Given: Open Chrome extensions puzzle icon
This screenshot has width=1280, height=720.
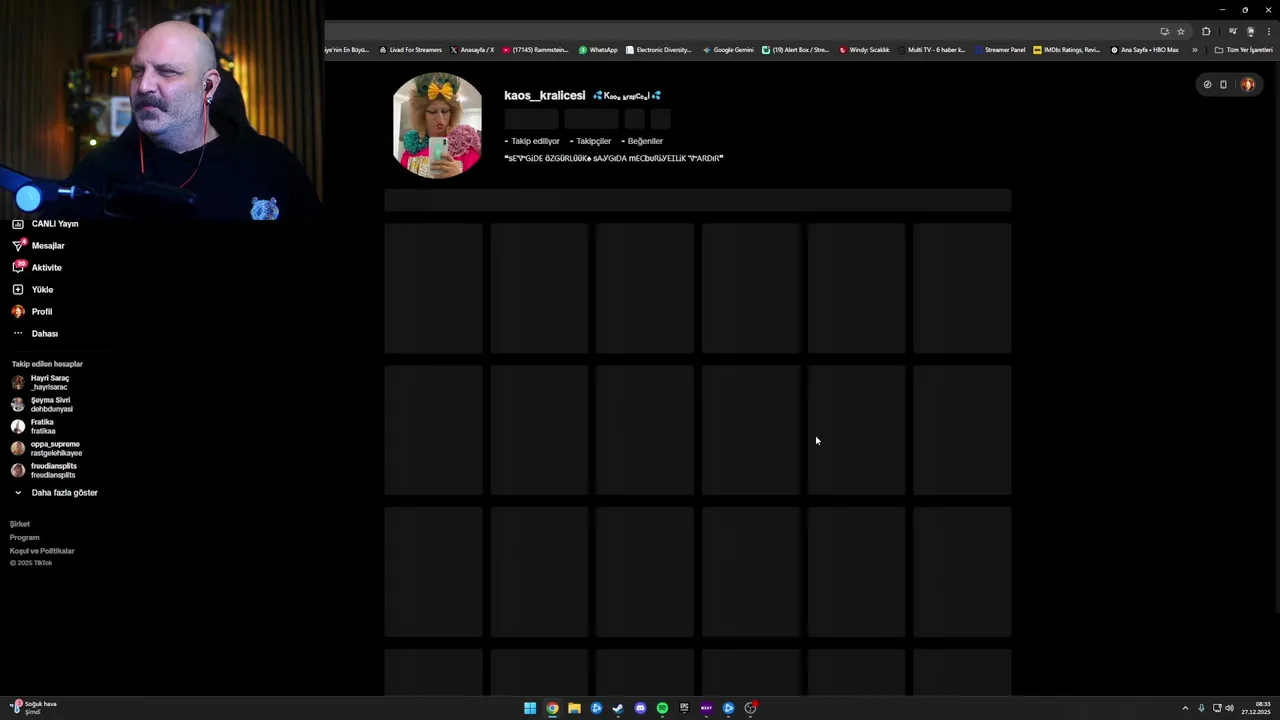Looking at the screenshot, I should (x=1206, y=31).
